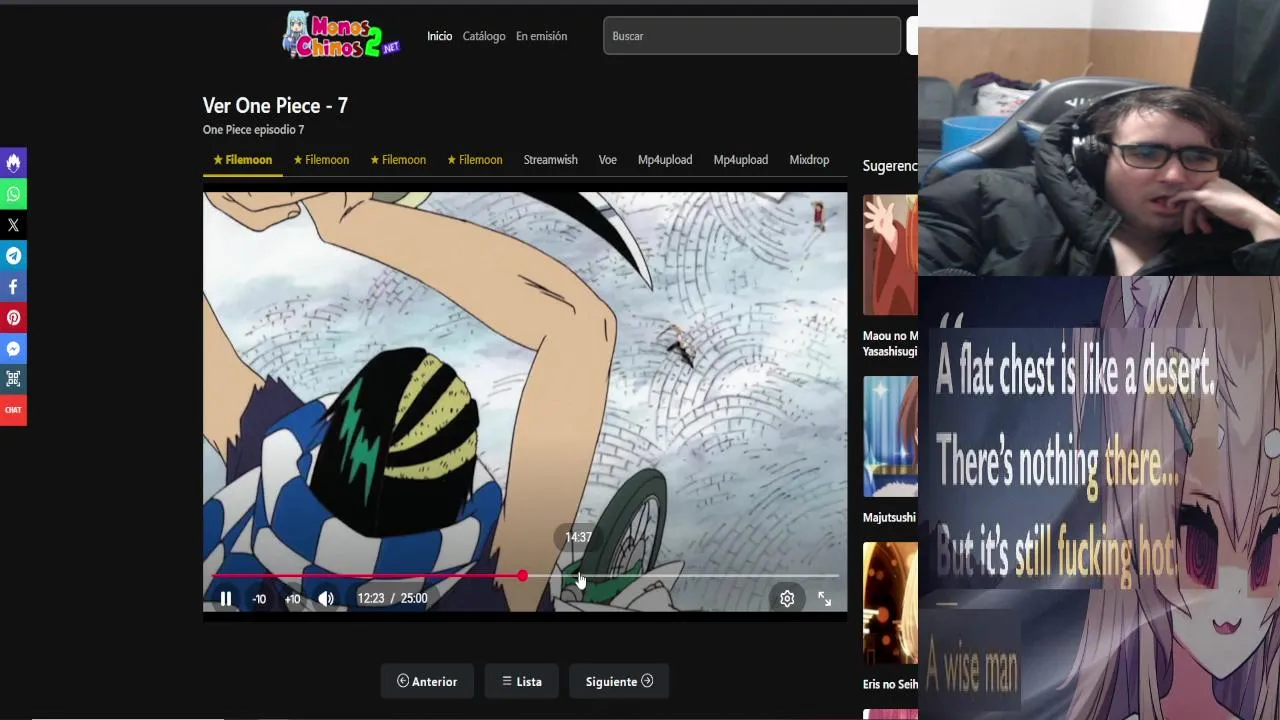Viewport: 1280px width, 720px height.
Task: Open the purple flame share icon
Action: click(x=13, y=163)
